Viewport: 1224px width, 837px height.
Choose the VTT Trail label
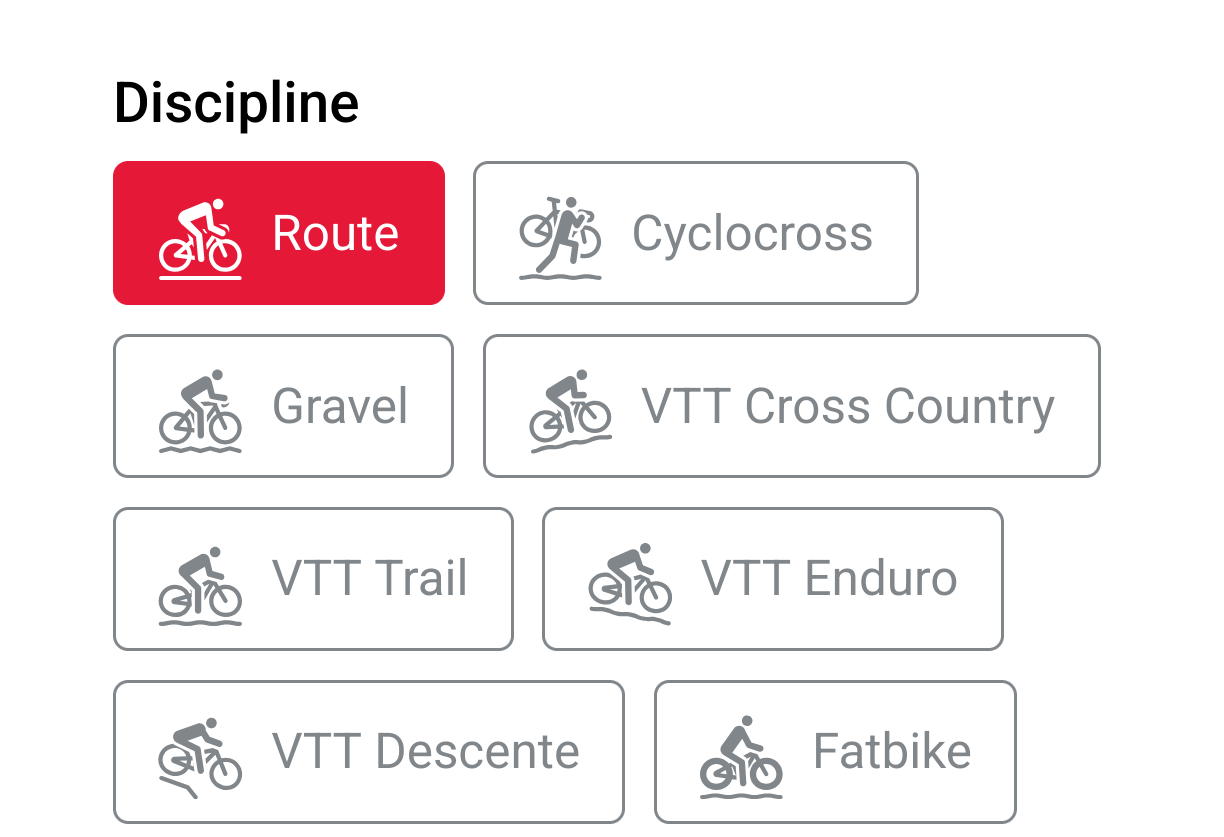click(370, 580)
